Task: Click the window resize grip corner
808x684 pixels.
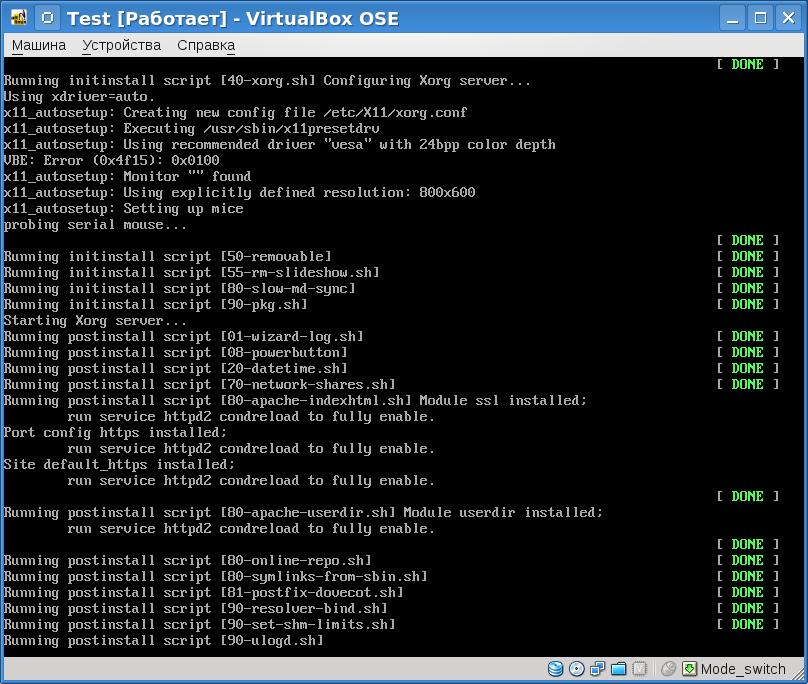Action: 798,674
